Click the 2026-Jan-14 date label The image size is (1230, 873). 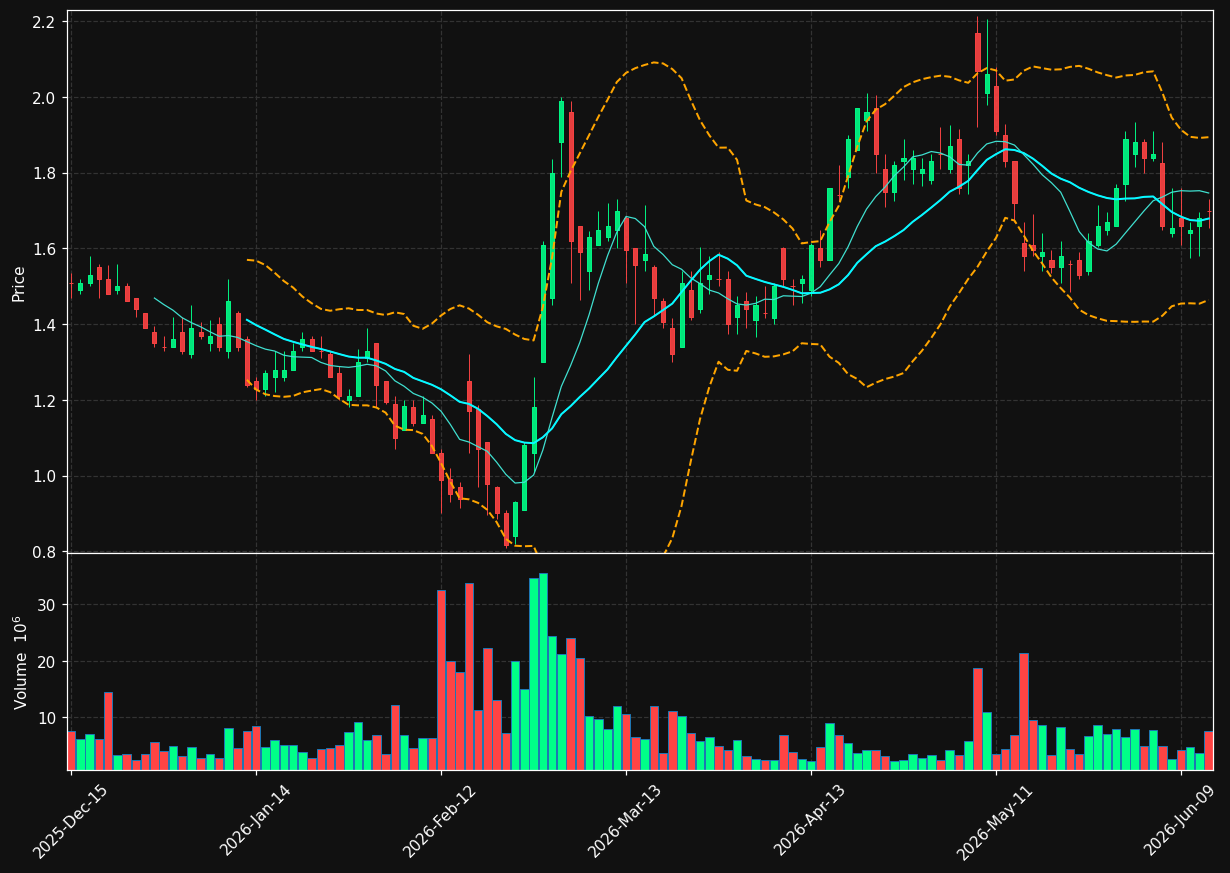coord(255,822)
